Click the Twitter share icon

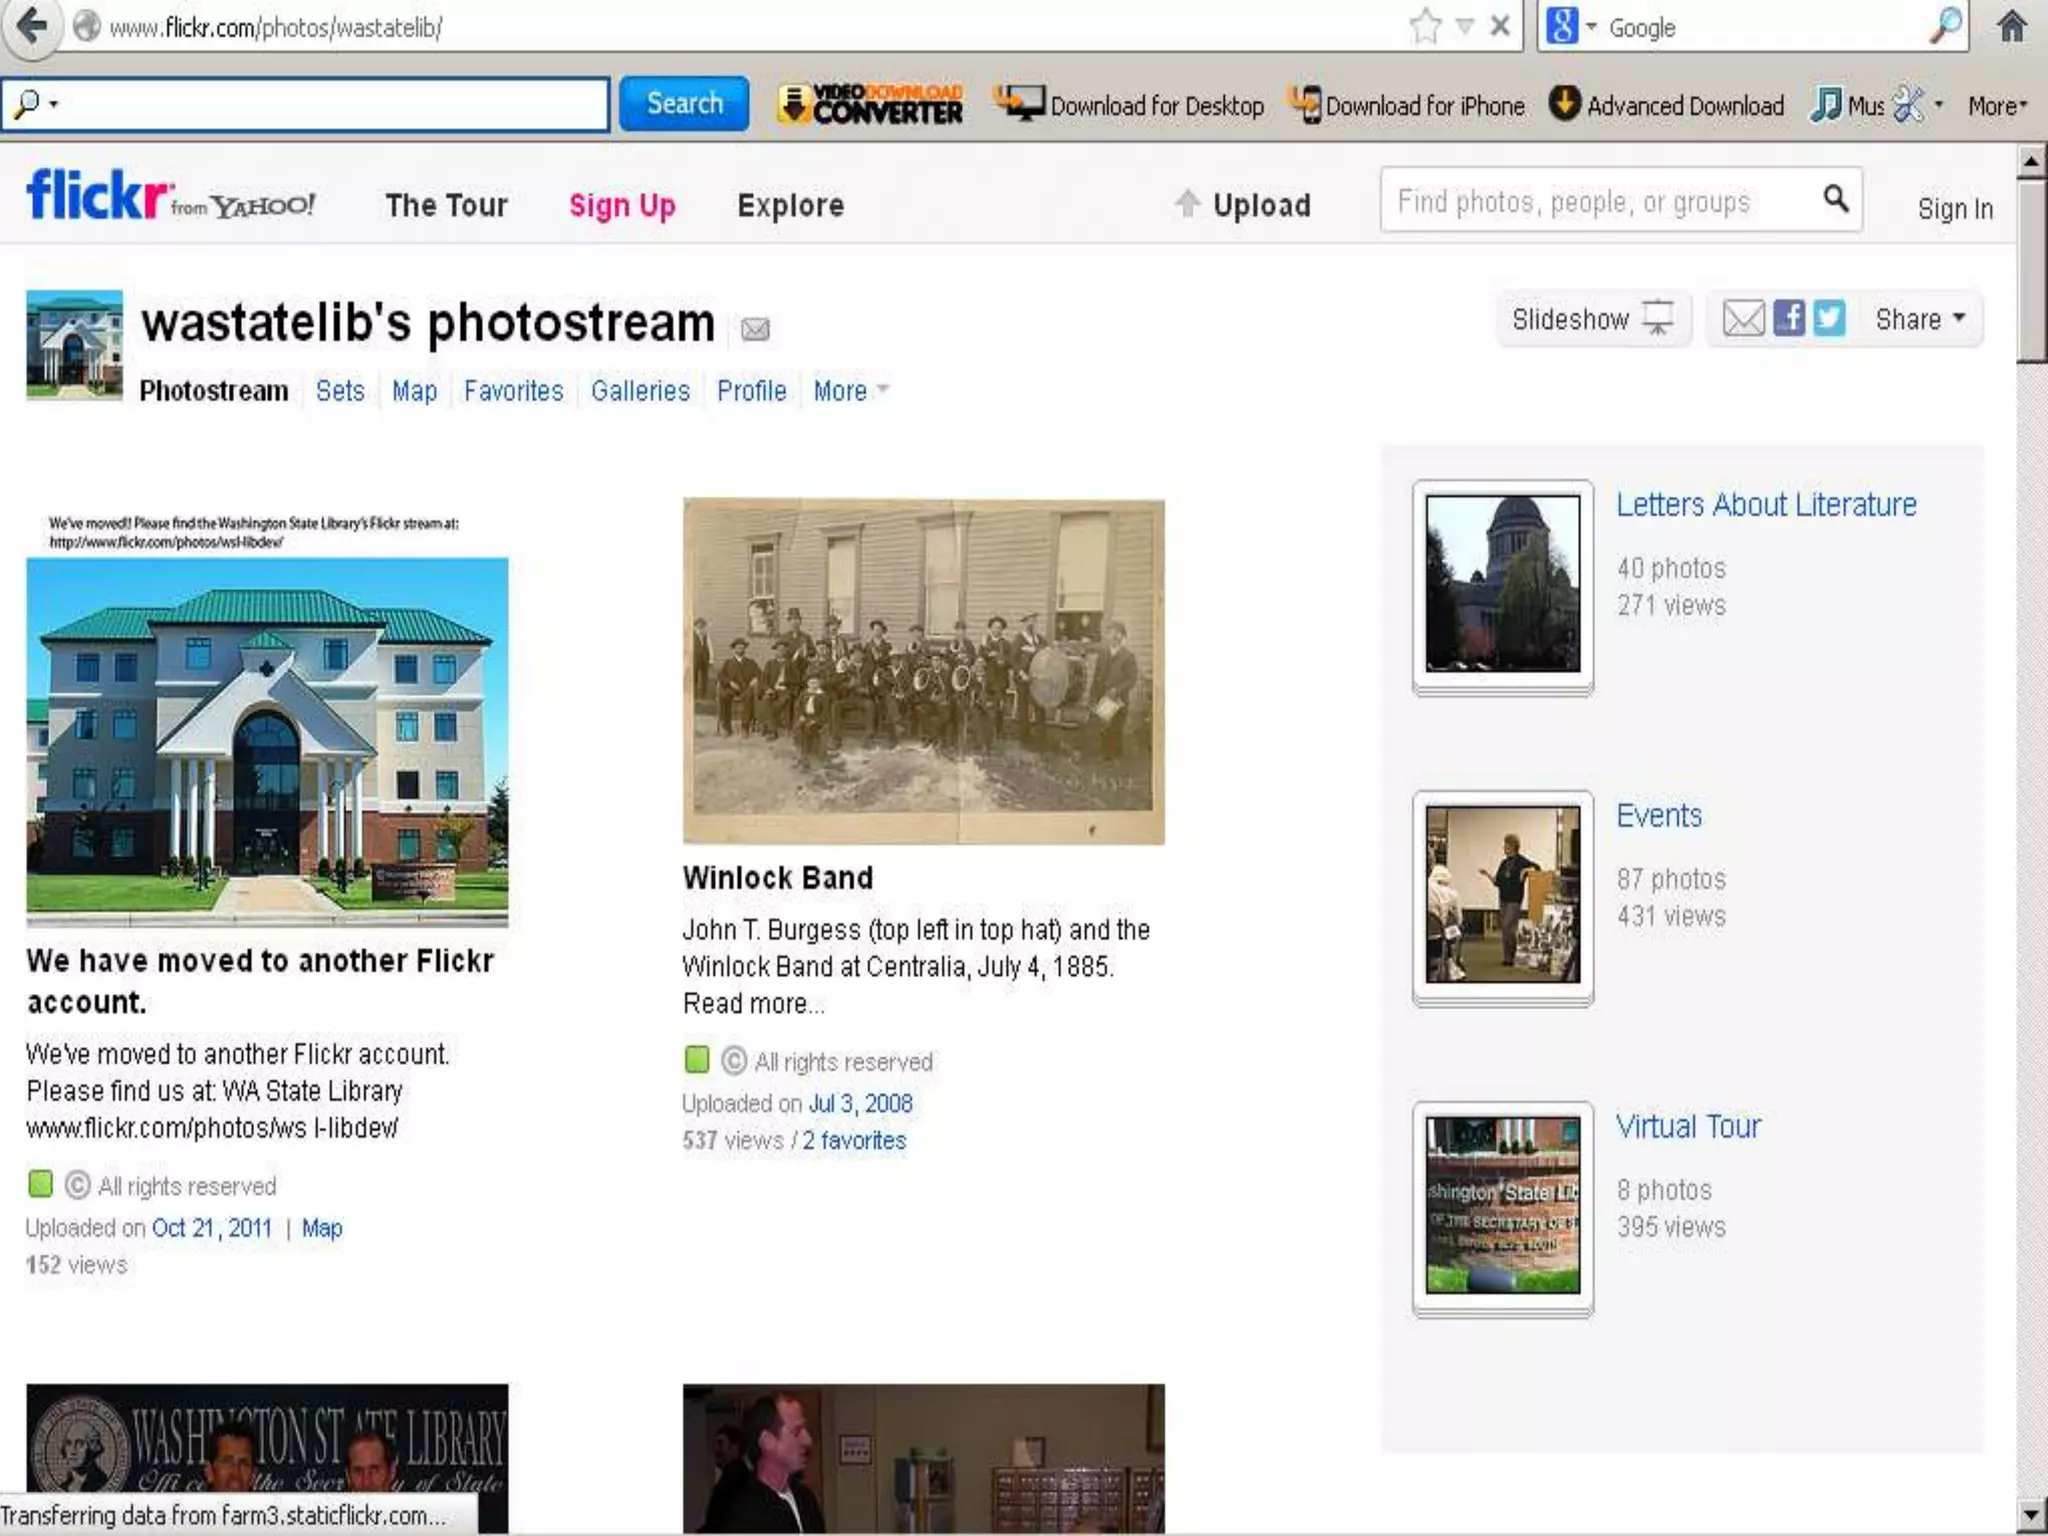(x=1829, y=319)
